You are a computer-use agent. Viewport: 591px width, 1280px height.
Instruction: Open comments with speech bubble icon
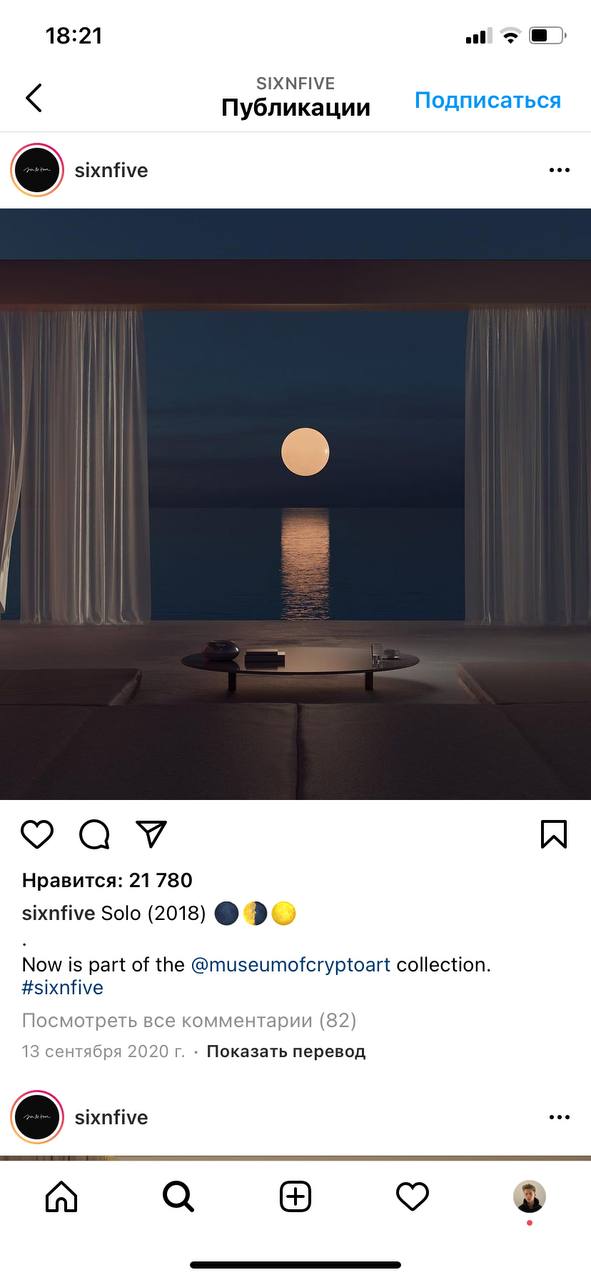tap(94, 834)
